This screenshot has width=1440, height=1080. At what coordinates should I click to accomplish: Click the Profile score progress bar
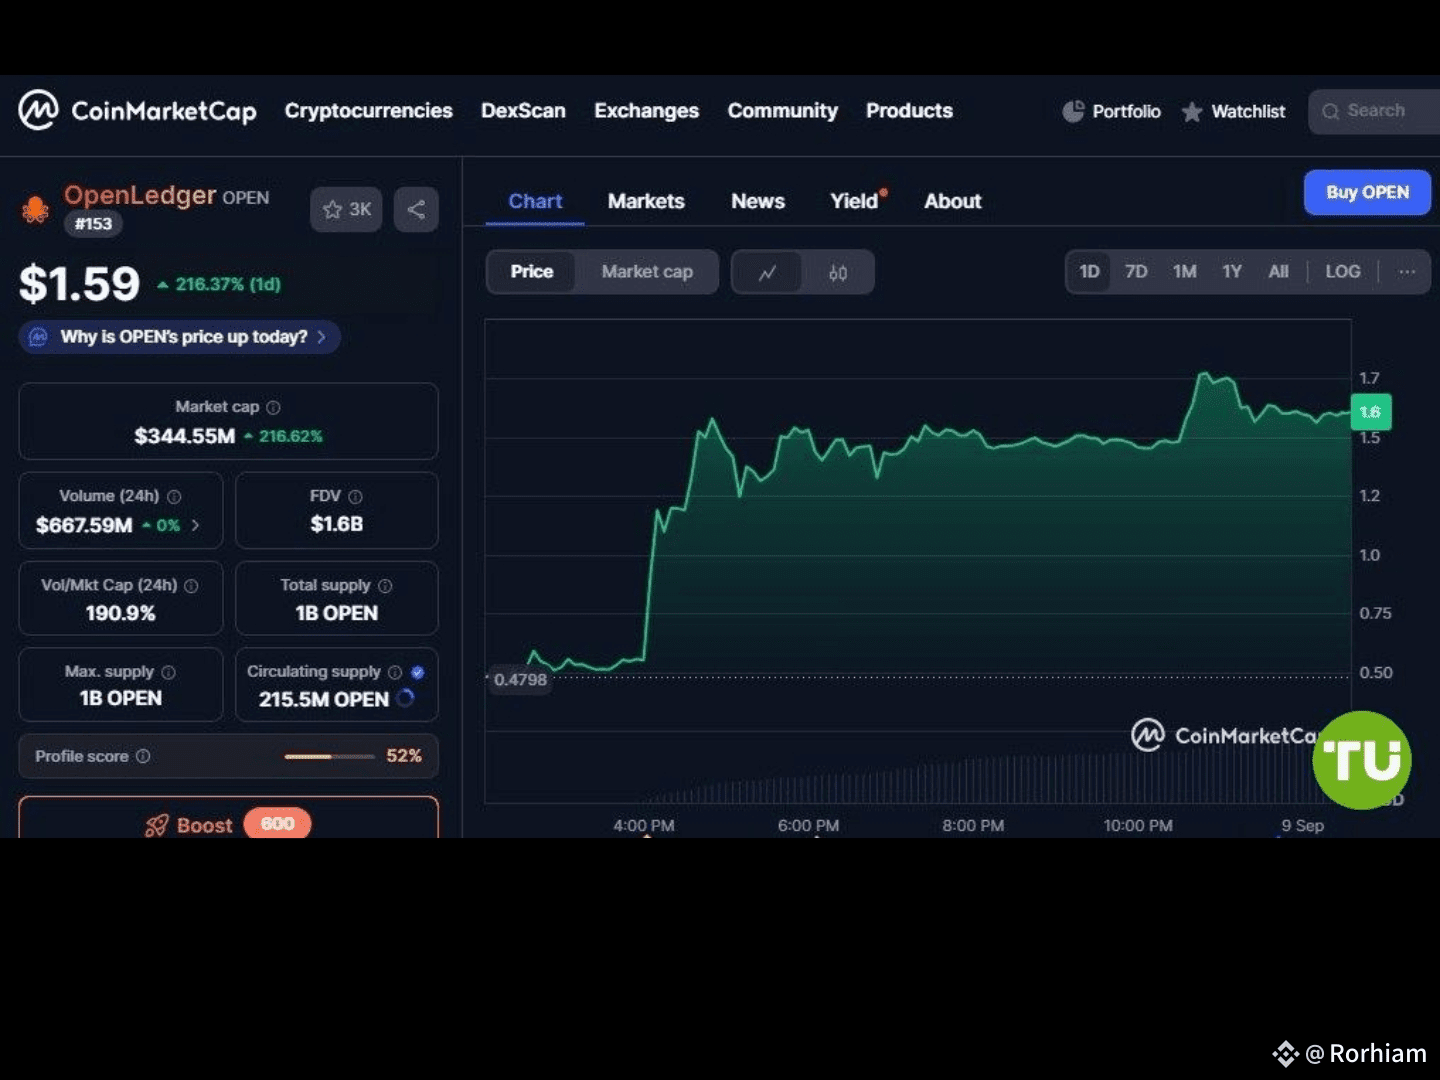pos(329,756)
